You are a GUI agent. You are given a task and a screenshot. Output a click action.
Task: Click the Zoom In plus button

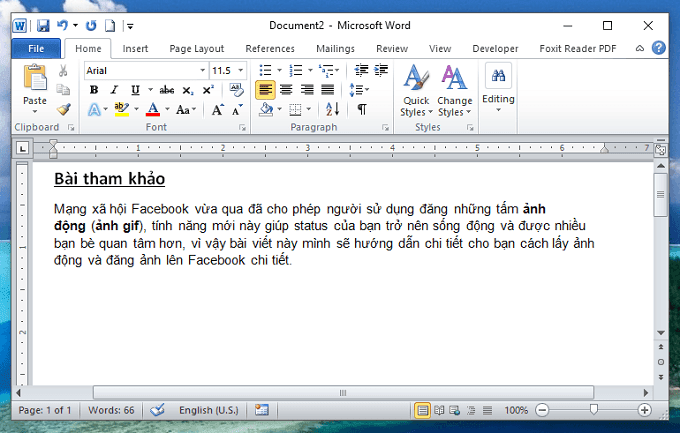(644, 410)
